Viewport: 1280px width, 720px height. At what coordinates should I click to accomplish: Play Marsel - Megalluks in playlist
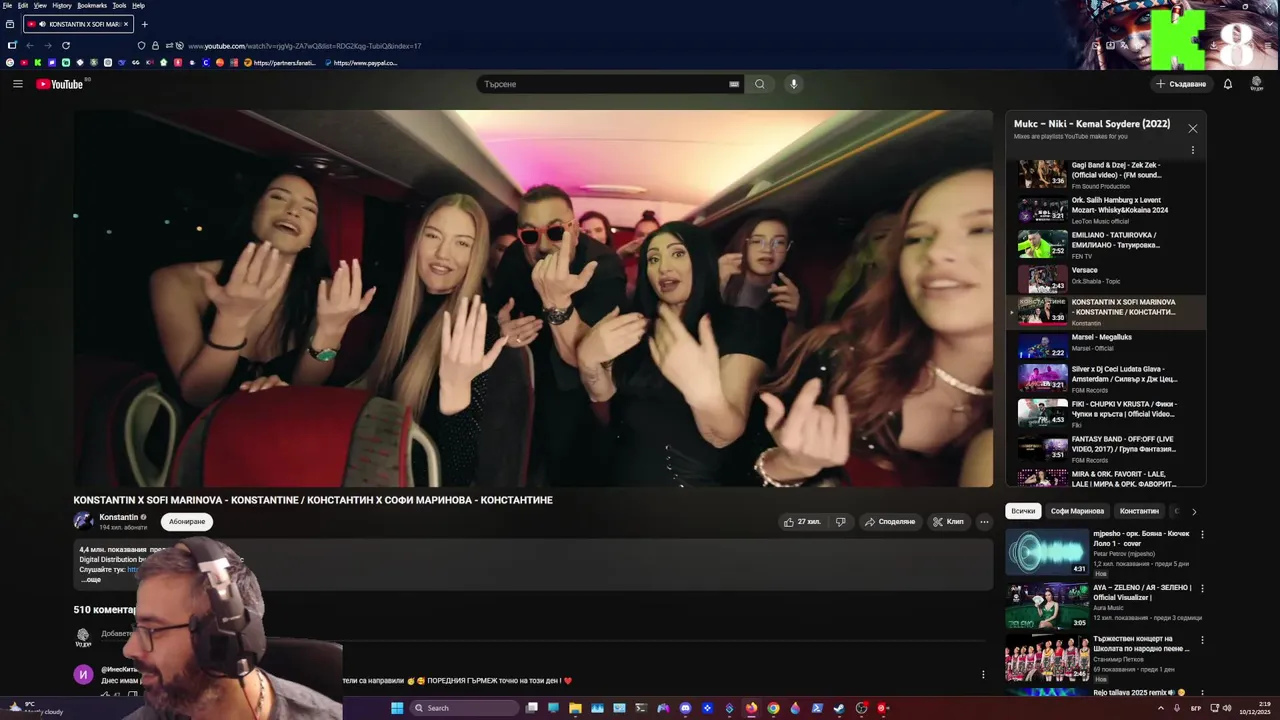(1106, 344)
